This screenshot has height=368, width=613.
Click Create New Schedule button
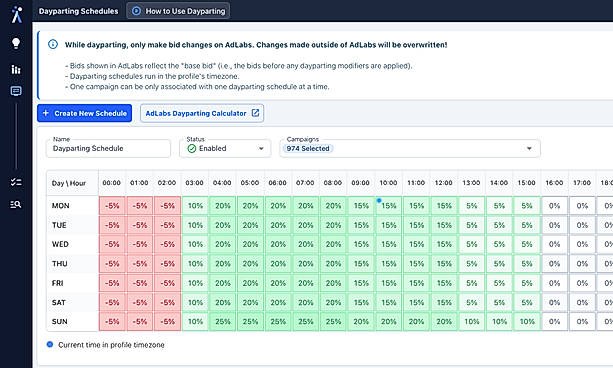(84, 113)
